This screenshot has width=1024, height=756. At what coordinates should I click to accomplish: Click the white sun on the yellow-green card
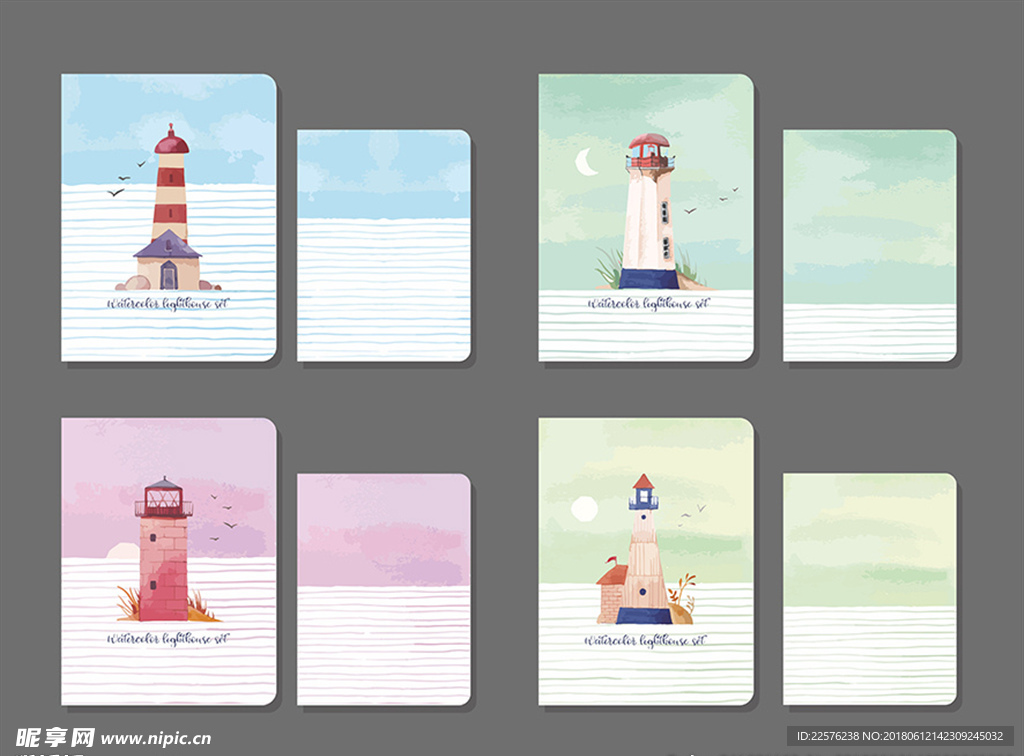pos(584,509)
